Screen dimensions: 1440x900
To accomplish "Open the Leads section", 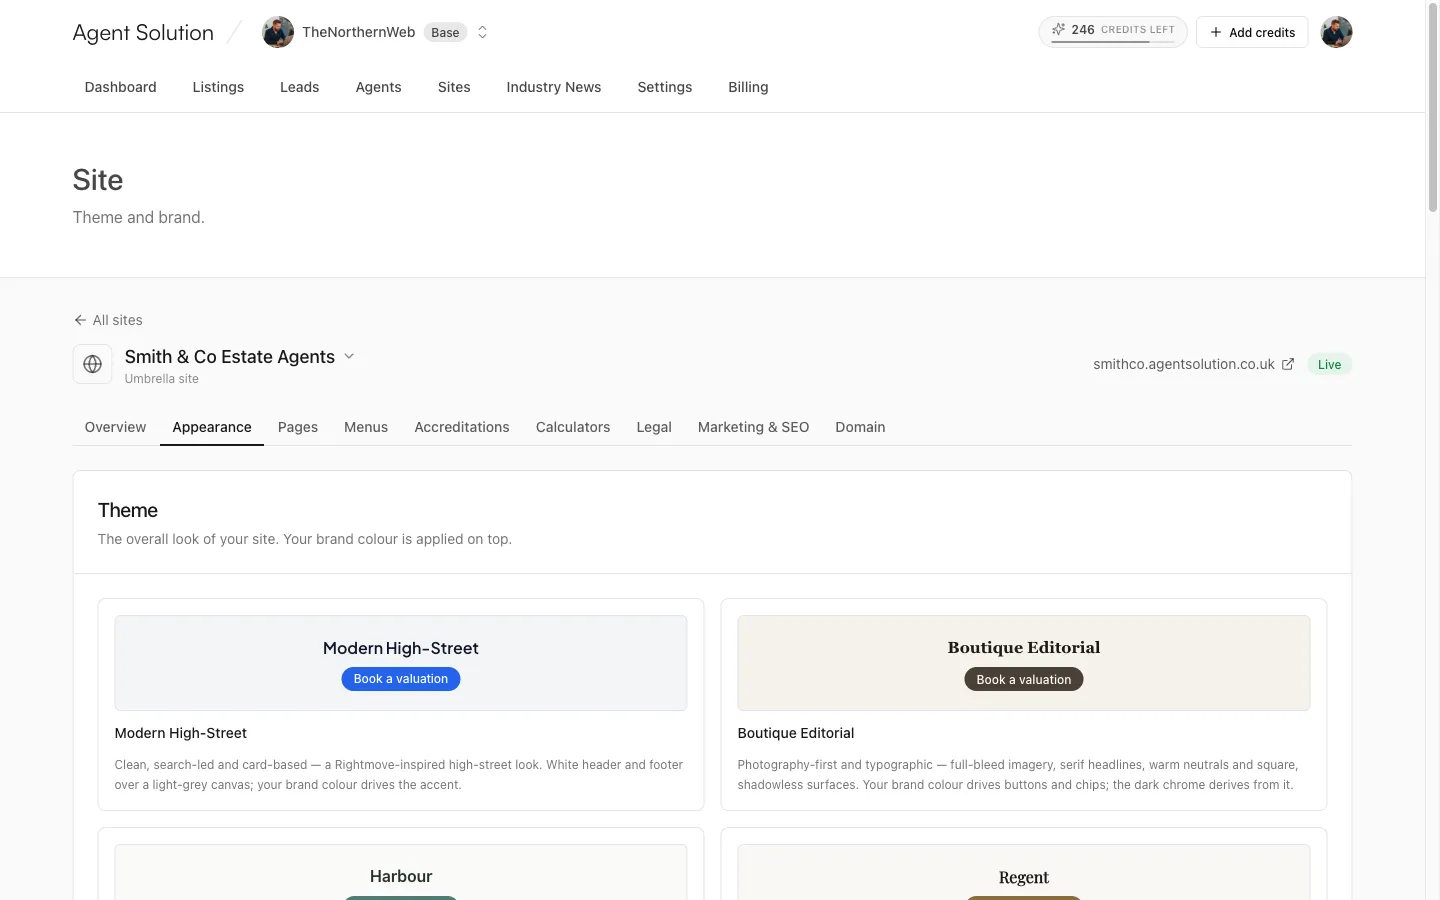I will point(299,87).
